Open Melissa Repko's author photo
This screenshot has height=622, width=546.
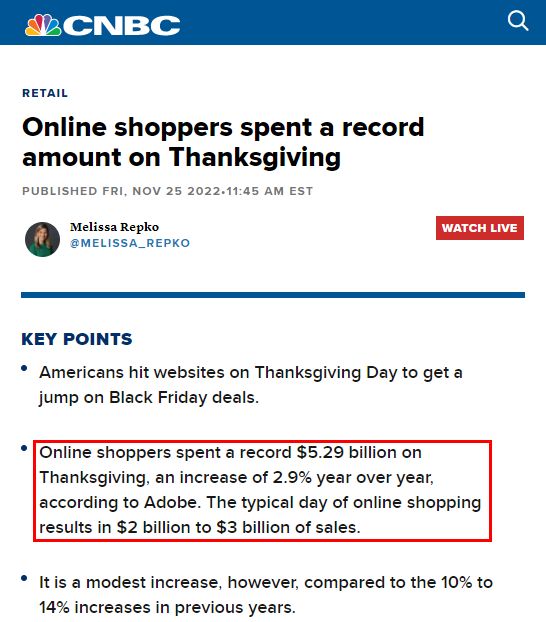pyautogui.click(x=42, y=239)
